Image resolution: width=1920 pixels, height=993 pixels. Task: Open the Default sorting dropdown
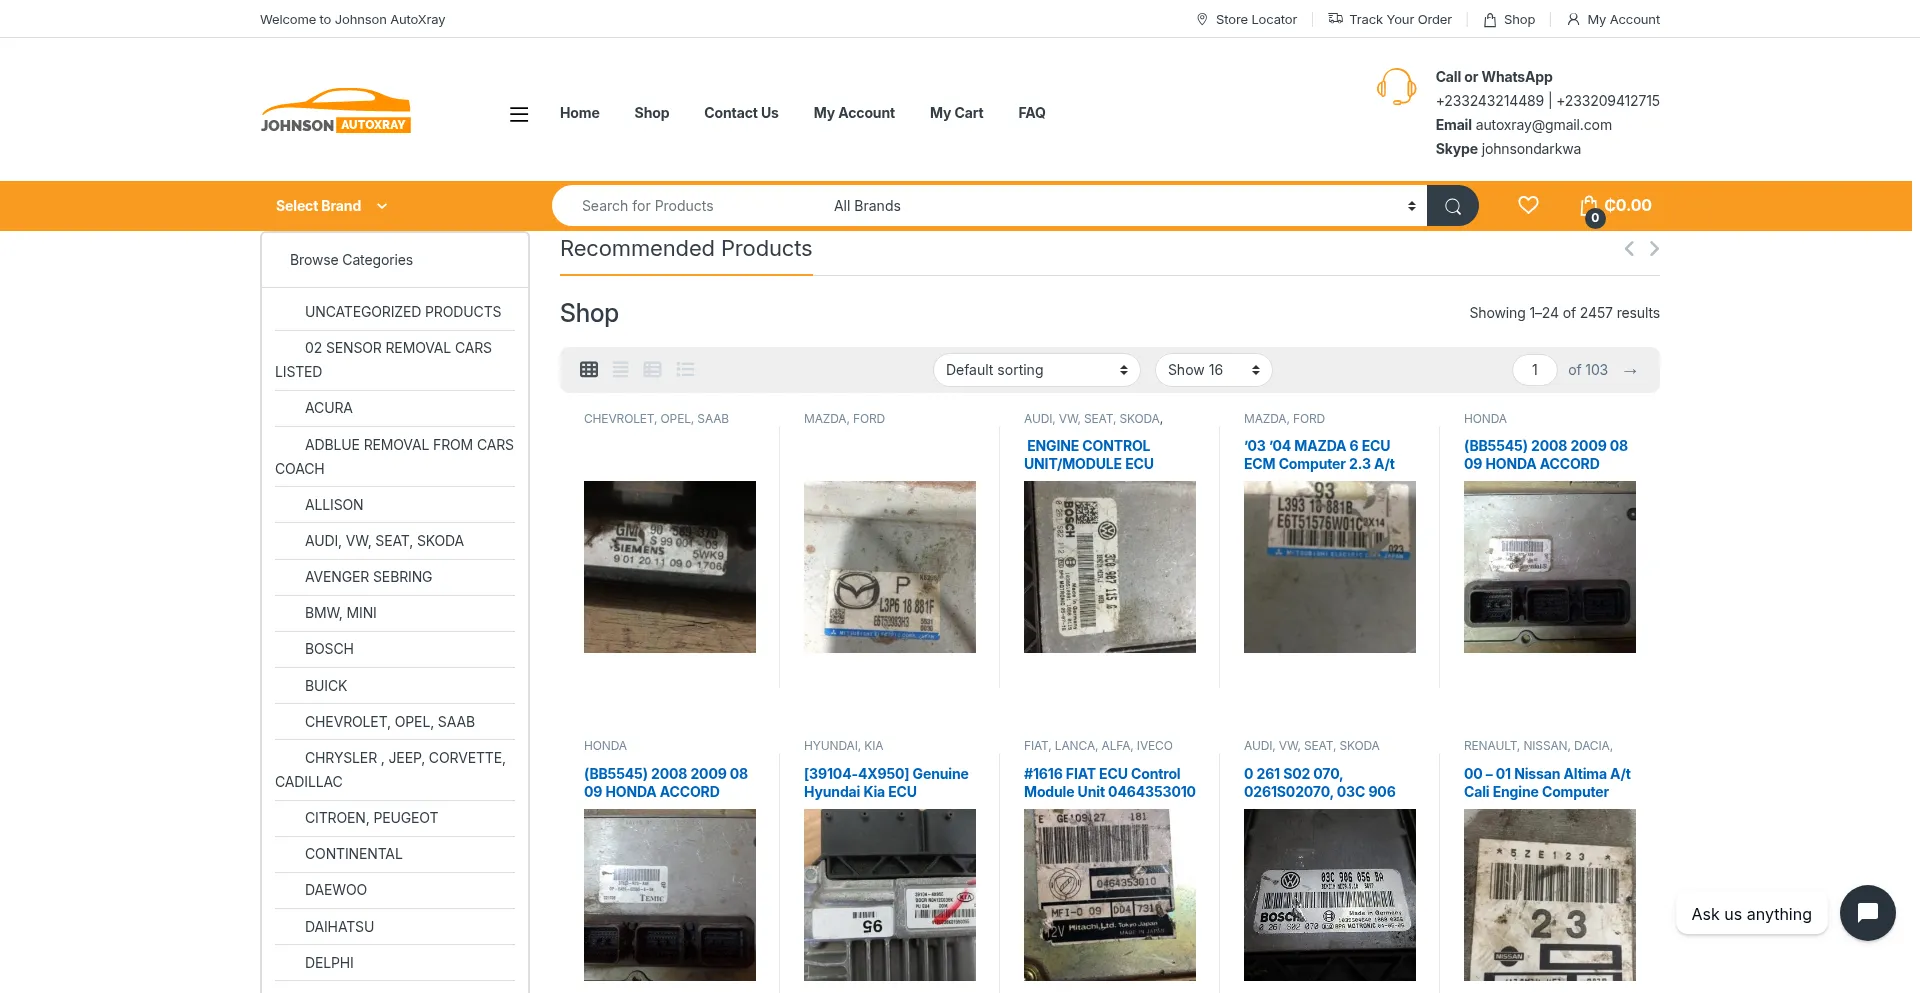click(1036, 370)
